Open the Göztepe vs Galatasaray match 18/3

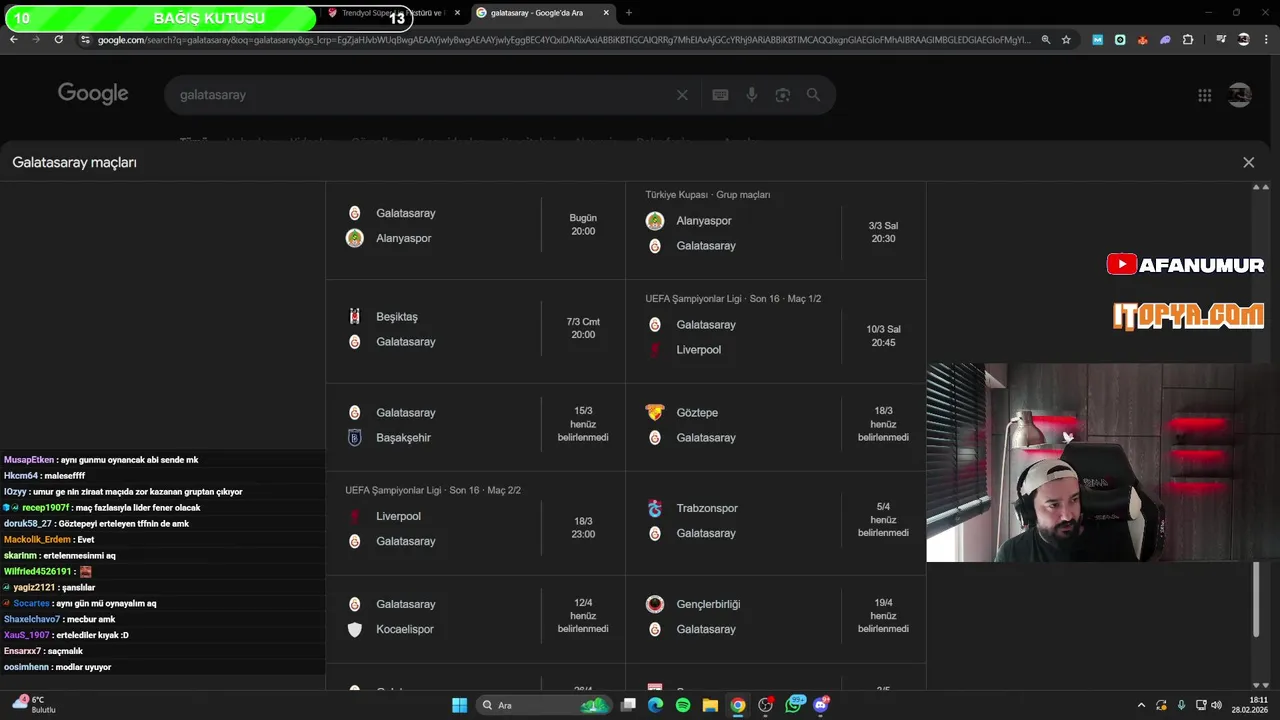[775, 425]
